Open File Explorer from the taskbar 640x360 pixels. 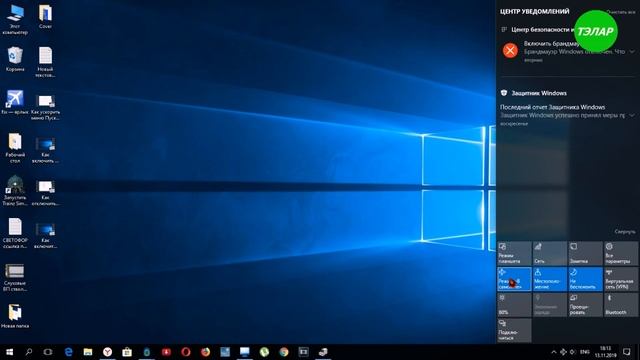coord(88,352)
